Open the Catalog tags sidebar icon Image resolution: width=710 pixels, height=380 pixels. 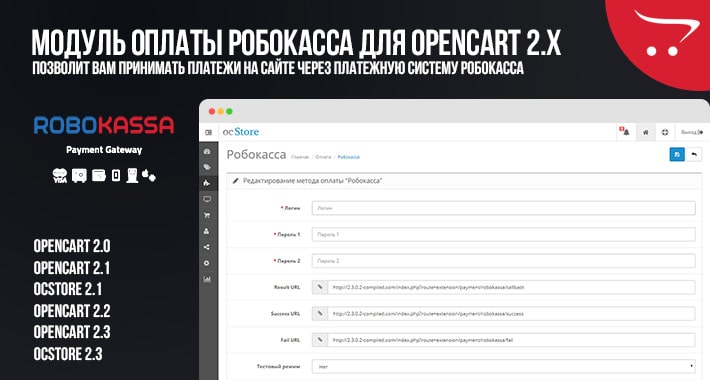(207, 167)
